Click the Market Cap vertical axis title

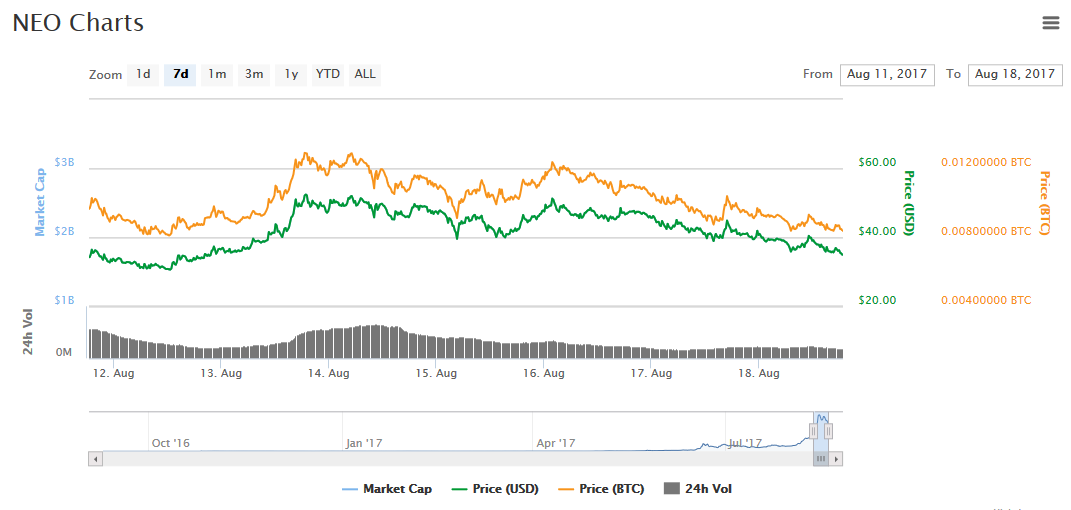(x=40, y=203)
